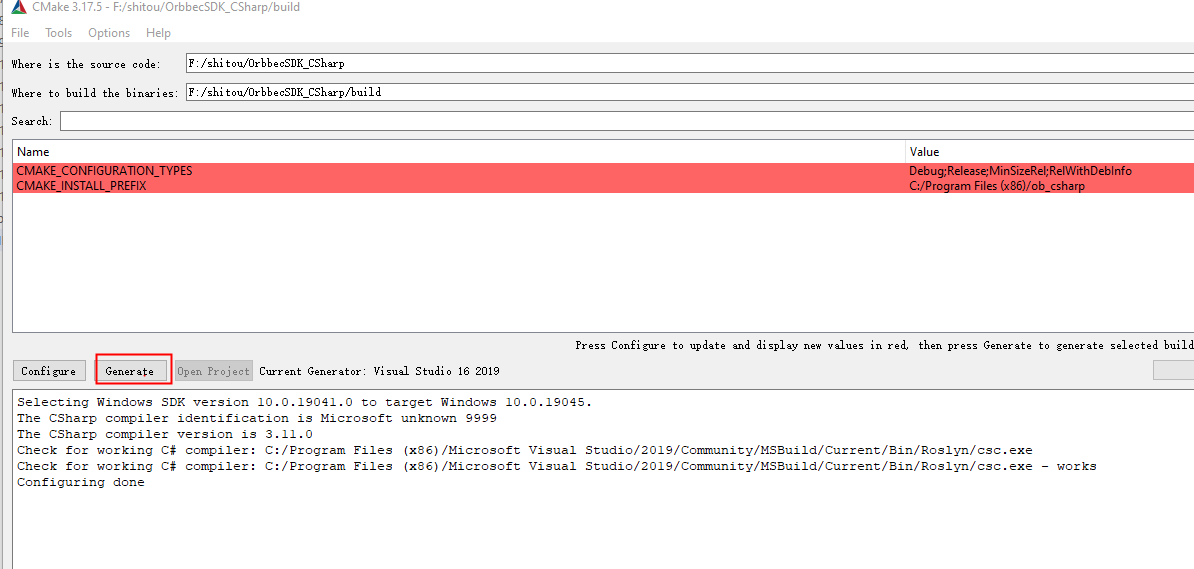Focus the source code path field

[690, 63]
